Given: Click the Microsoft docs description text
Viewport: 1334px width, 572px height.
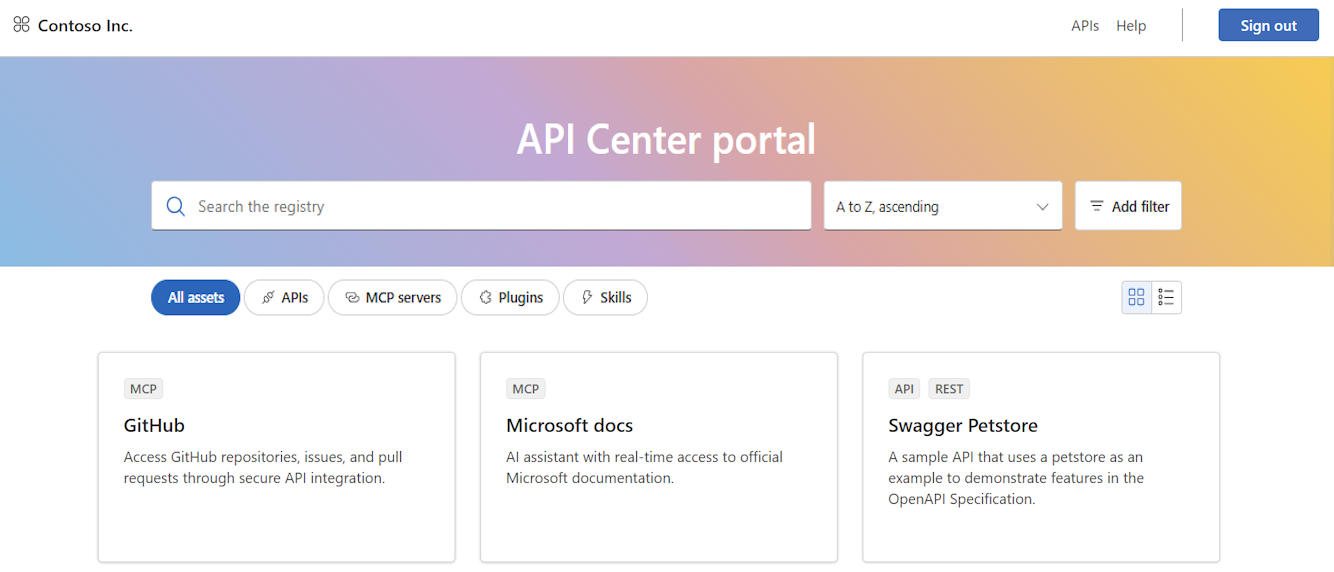Looking at the screenshot, I should [645, 467].
